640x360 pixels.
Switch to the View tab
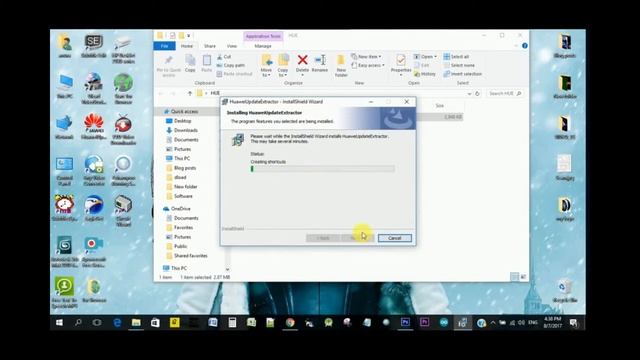[232, 46]
